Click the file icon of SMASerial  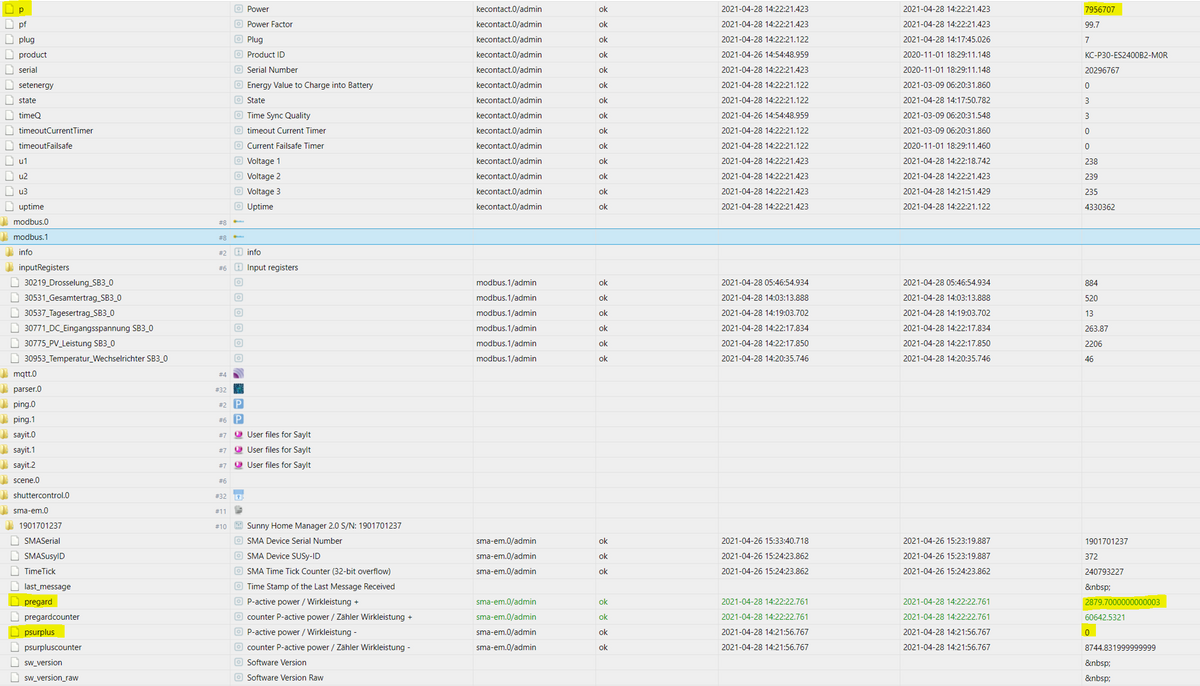tap(14, 541)
